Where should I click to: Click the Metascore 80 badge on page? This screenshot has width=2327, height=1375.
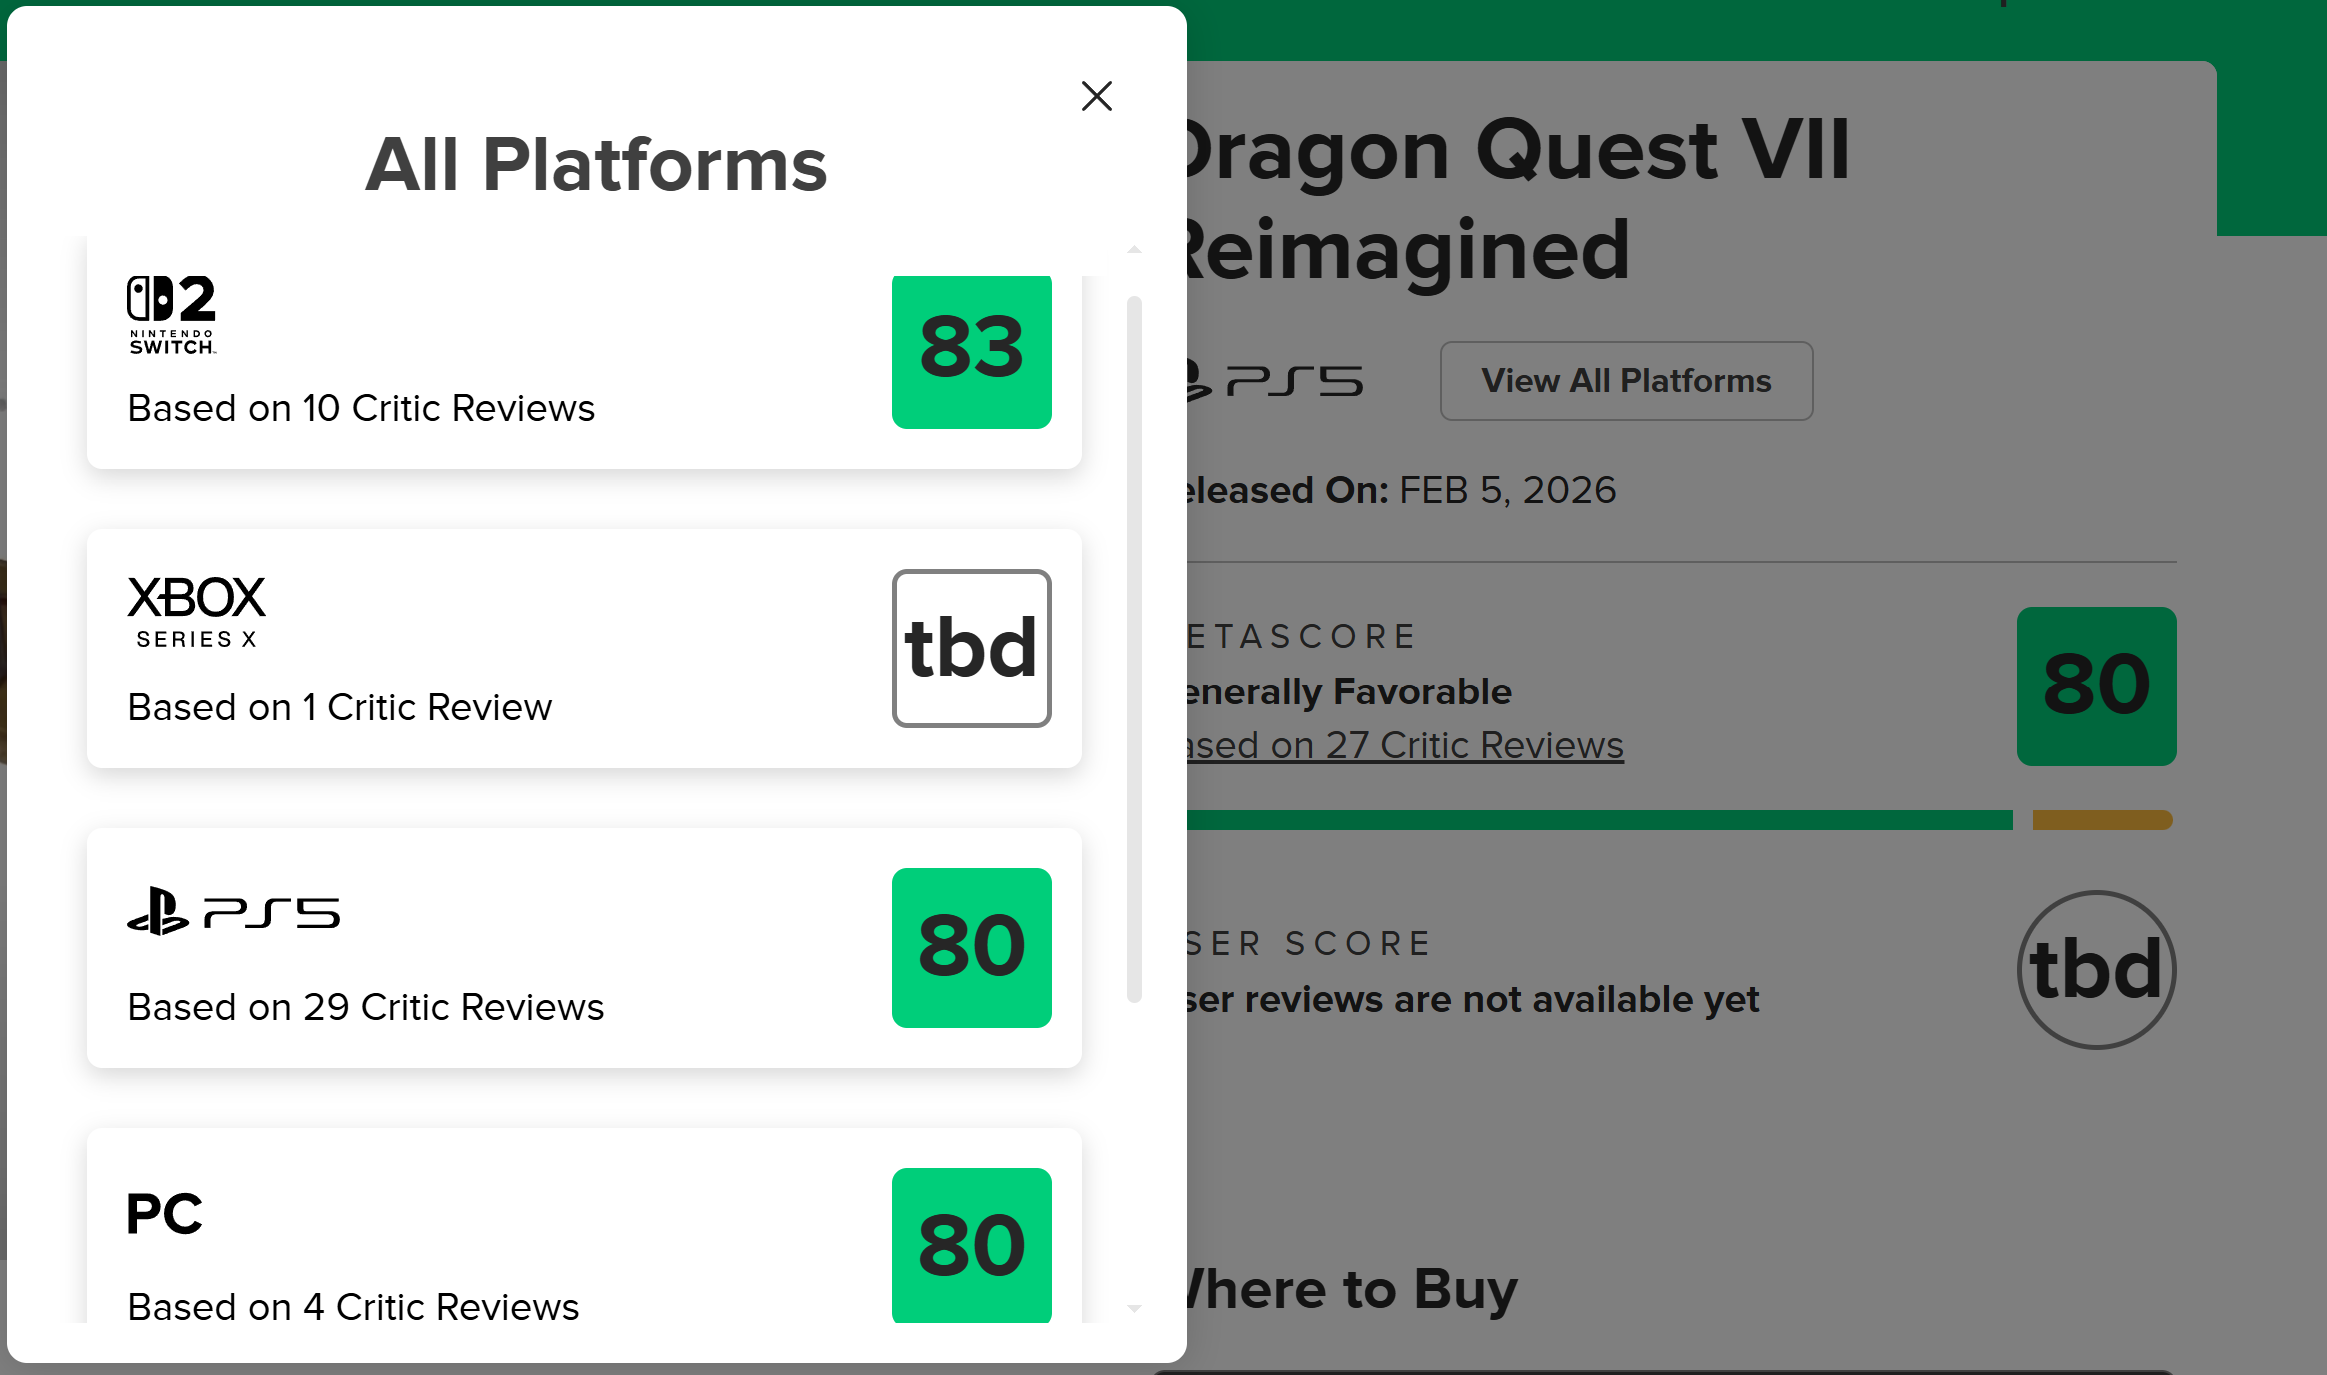pos(2096,686)
